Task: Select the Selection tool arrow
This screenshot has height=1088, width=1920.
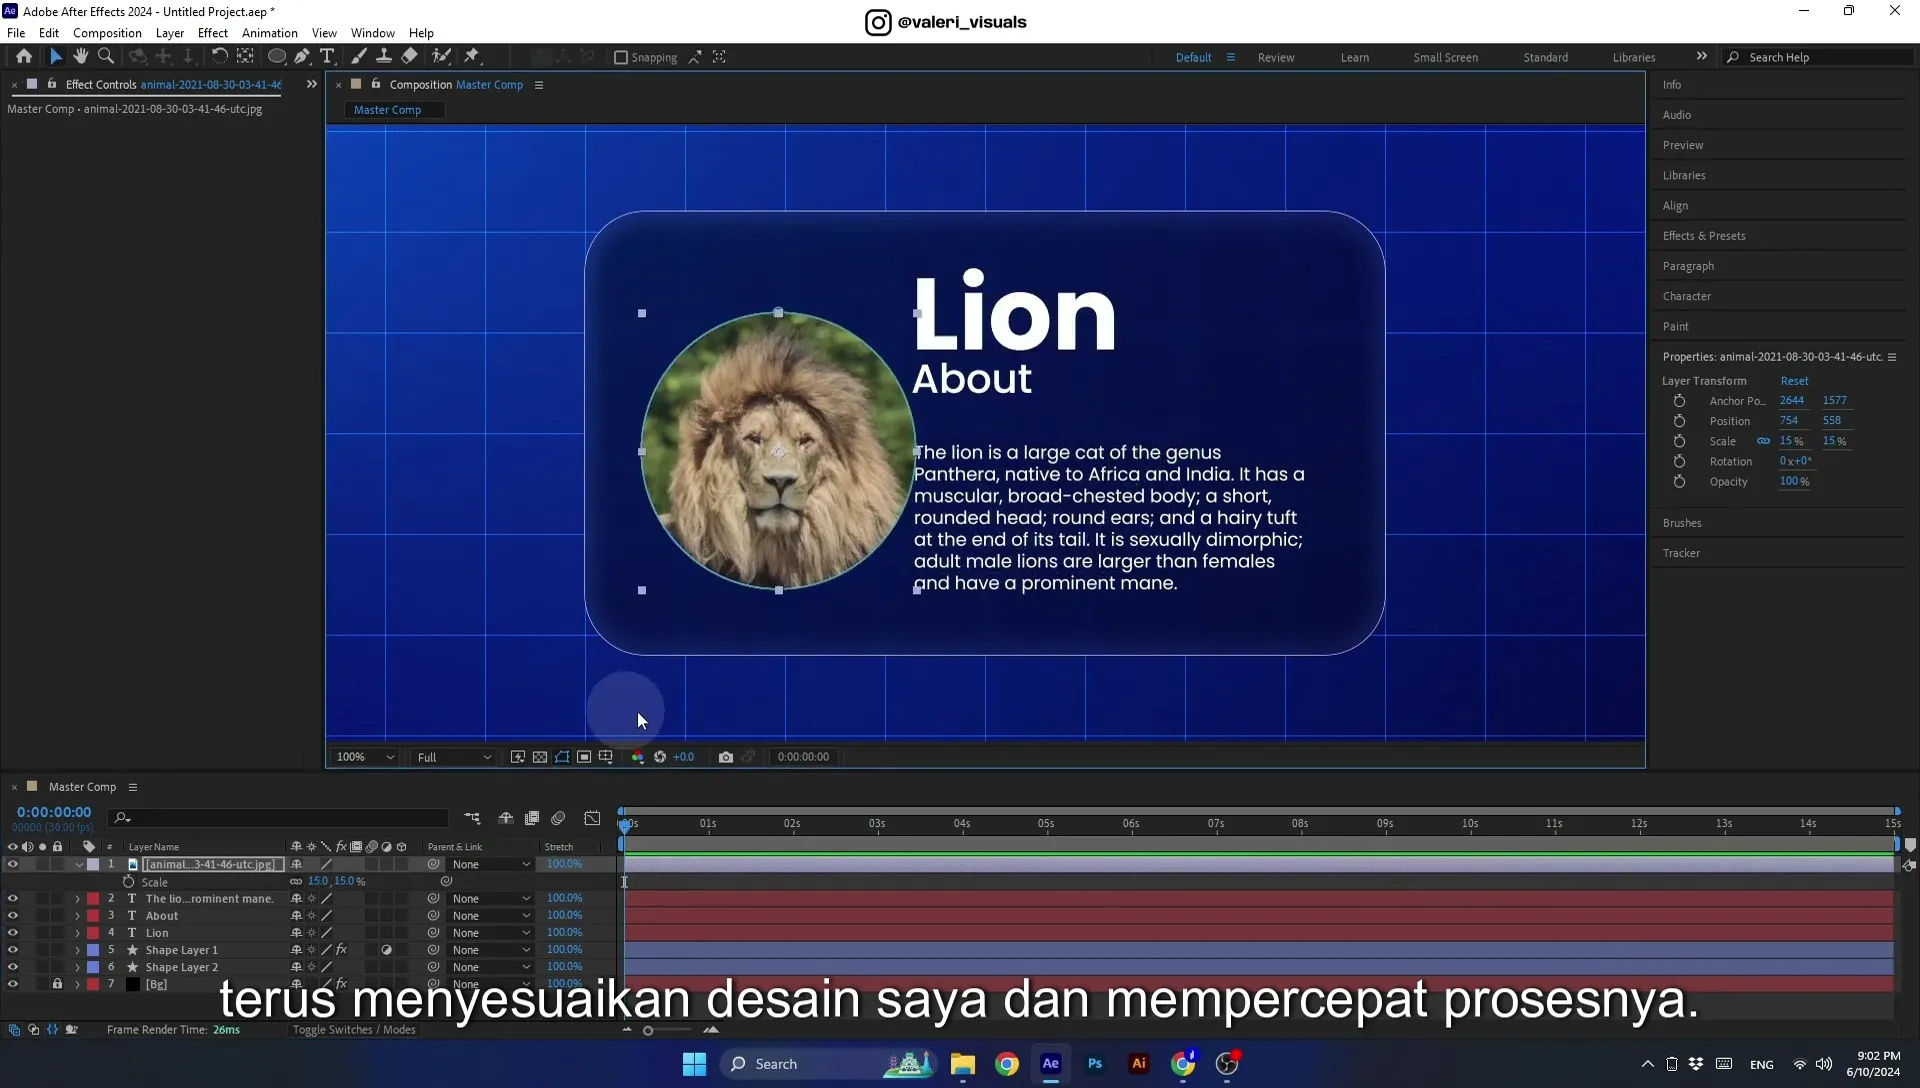Action: point(56,57)
